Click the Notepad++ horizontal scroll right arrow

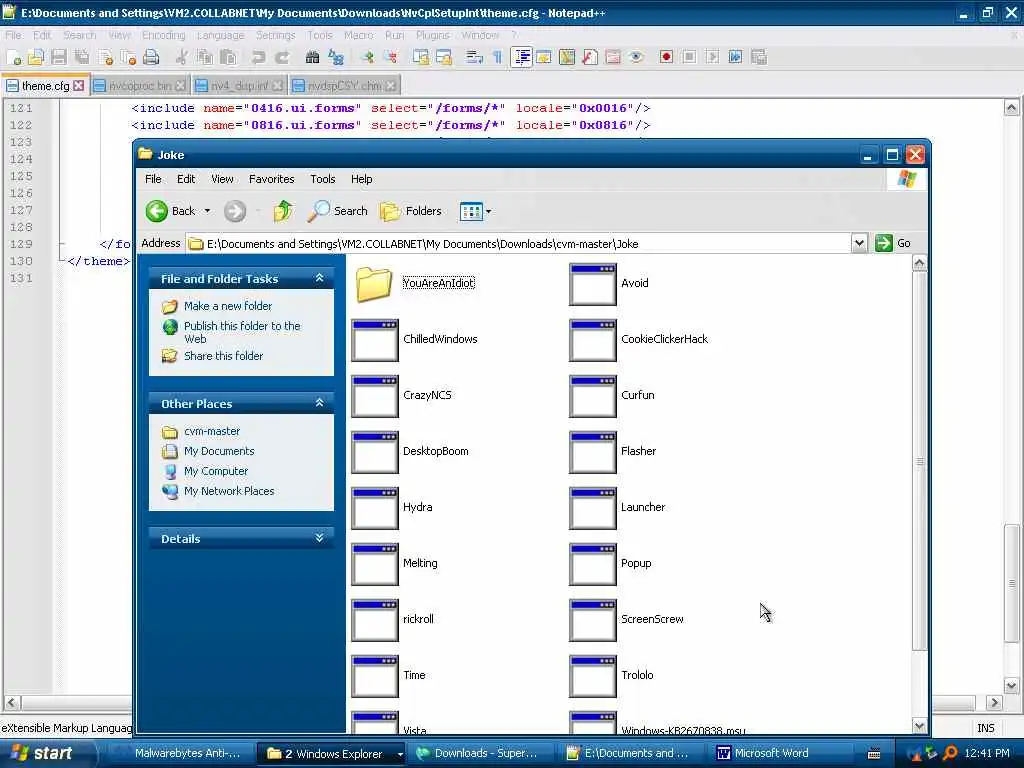coord(994,703)
